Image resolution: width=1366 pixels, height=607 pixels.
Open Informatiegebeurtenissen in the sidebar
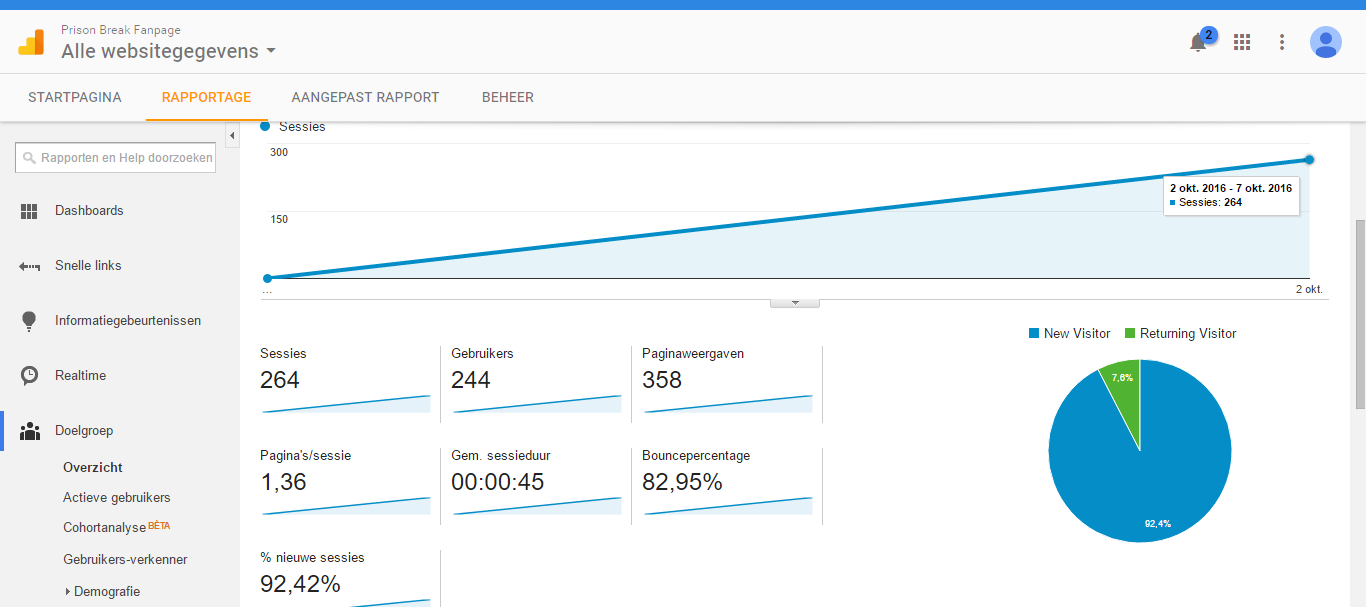click(128, 321)
